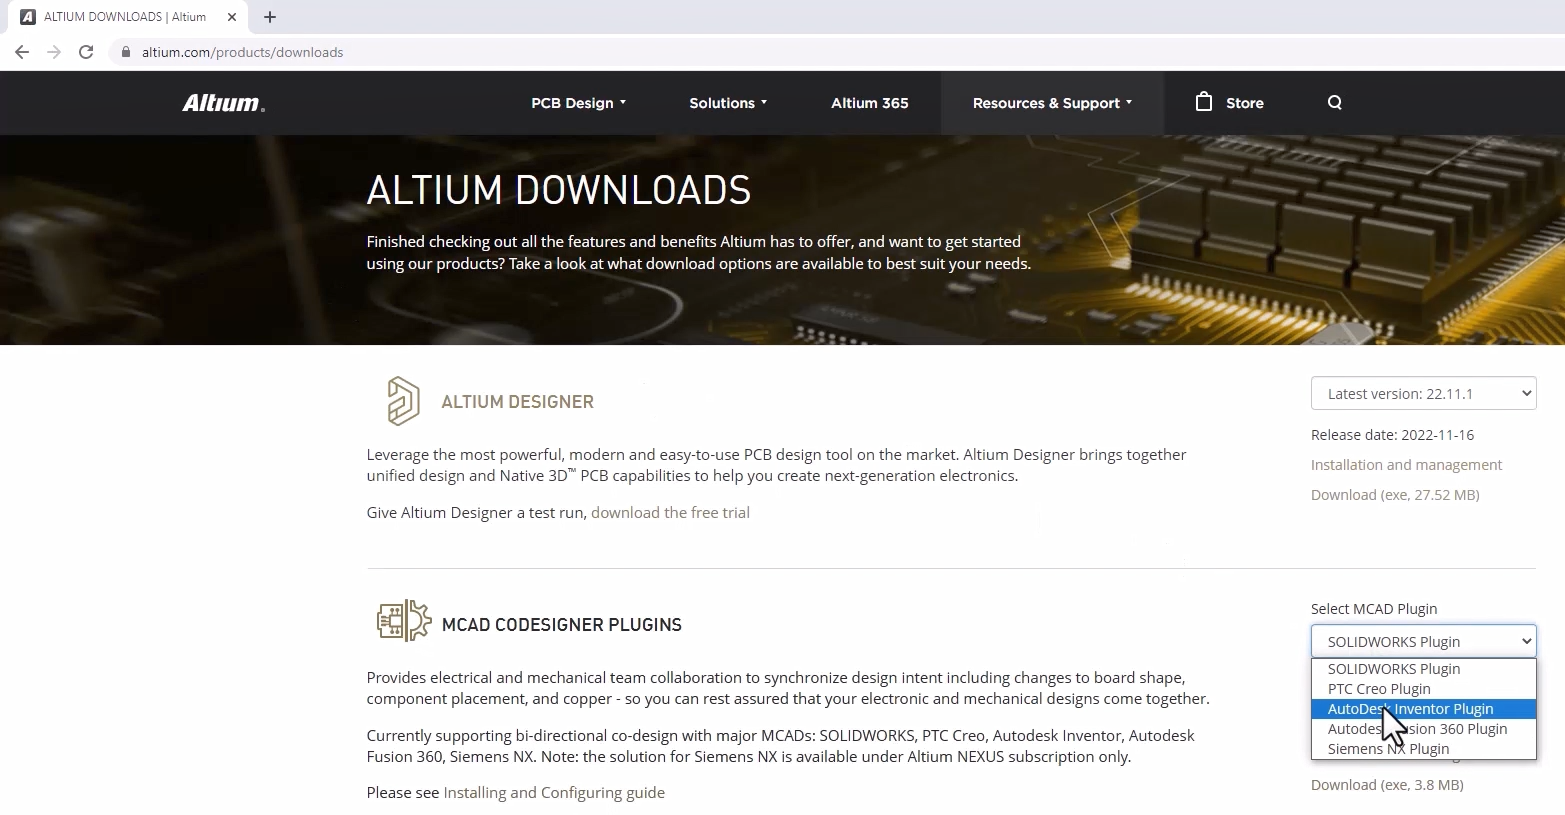Choose the PTC Creo Plugin option
This screenshot has height=815, width=1565.
point(1379,689)
